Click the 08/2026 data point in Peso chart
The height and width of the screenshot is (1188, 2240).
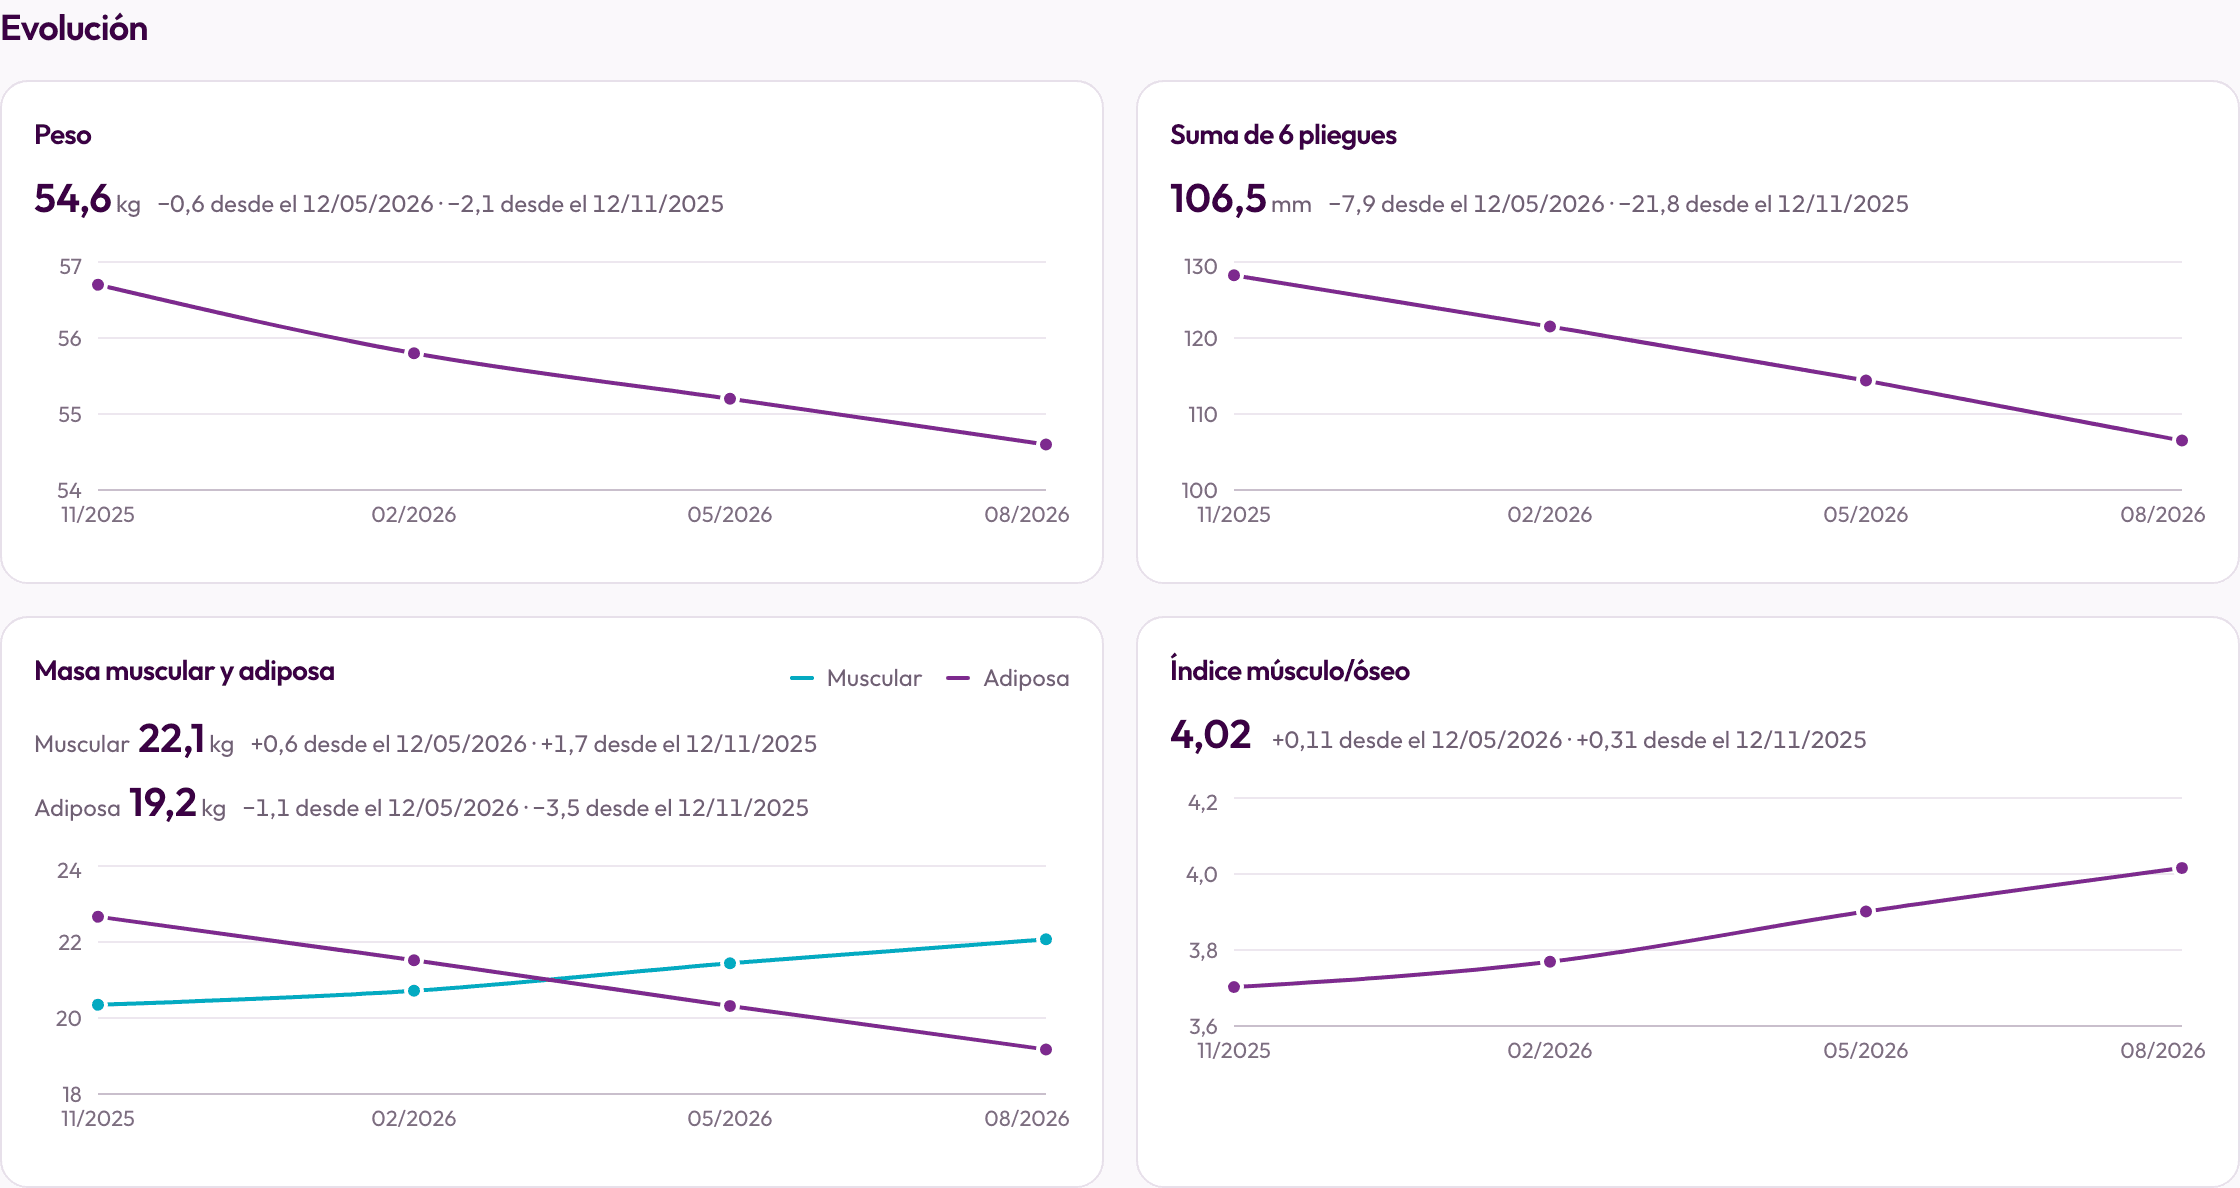(1046, 444)
